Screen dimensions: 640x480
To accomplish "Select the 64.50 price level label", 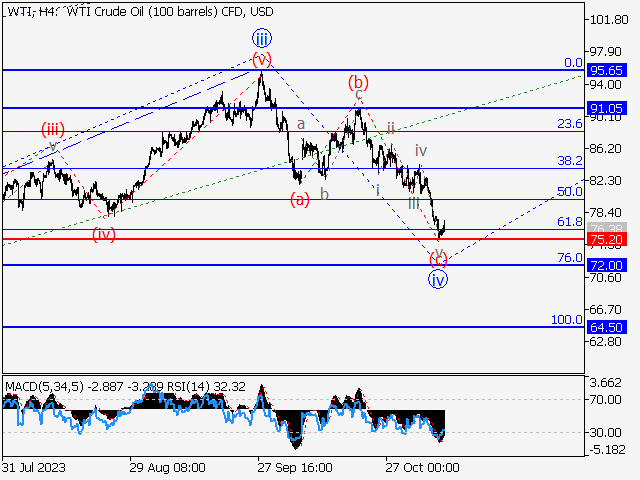I will (606, 327).
